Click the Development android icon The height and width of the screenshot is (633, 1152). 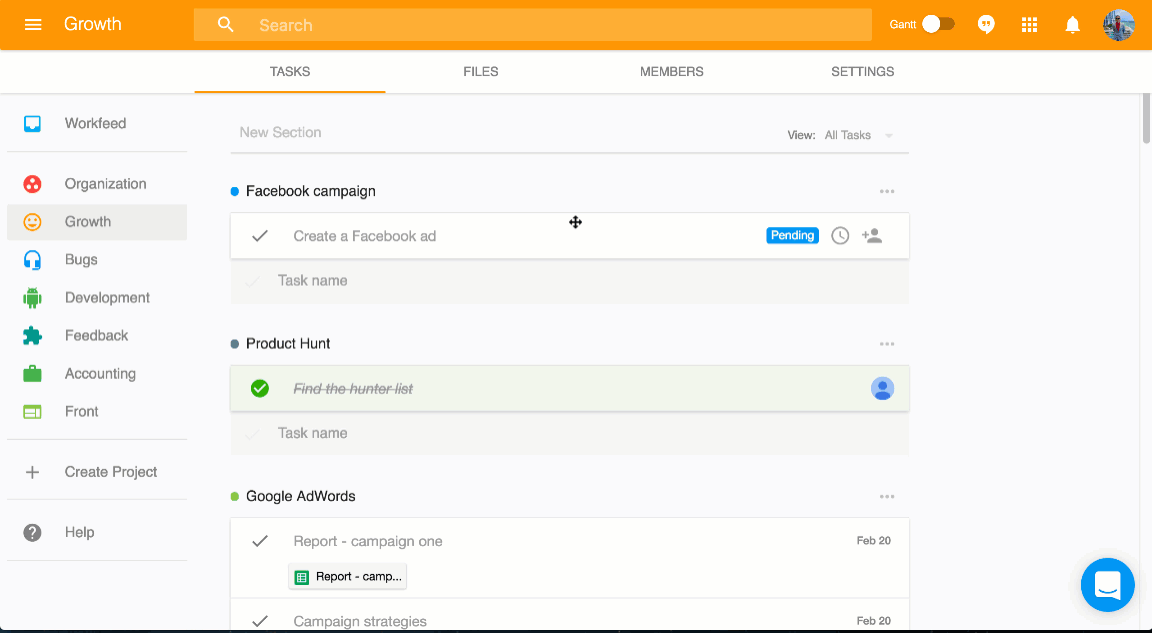[x=32, y=297]
